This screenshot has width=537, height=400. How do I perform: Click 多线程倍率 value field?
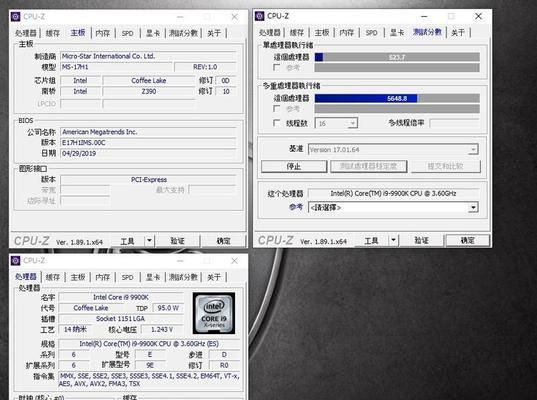click(x=454, y=123)
